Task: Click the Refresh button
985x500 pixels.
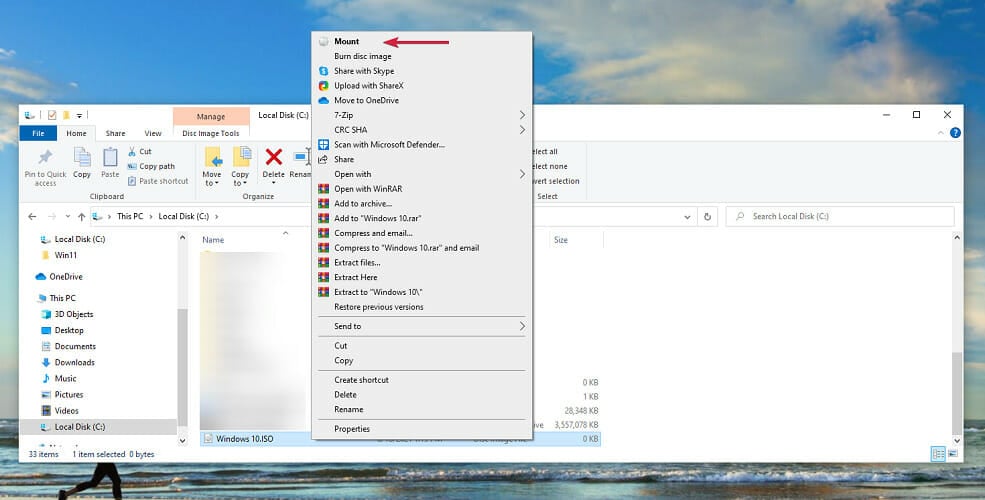Action: click(707, 217)
